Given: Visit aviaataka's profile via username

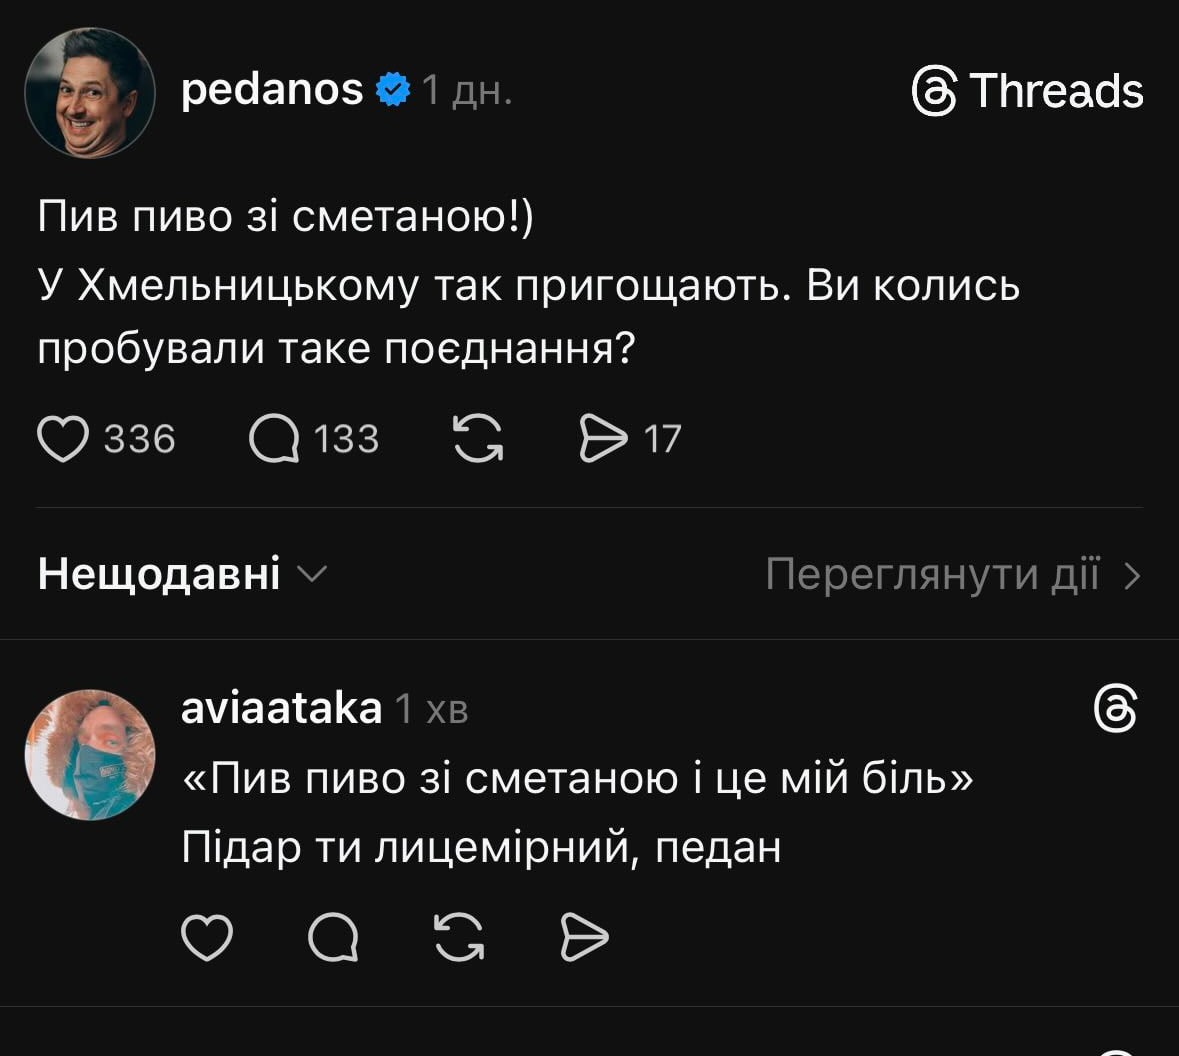Looking at the screenshot, I should (281, 710).
